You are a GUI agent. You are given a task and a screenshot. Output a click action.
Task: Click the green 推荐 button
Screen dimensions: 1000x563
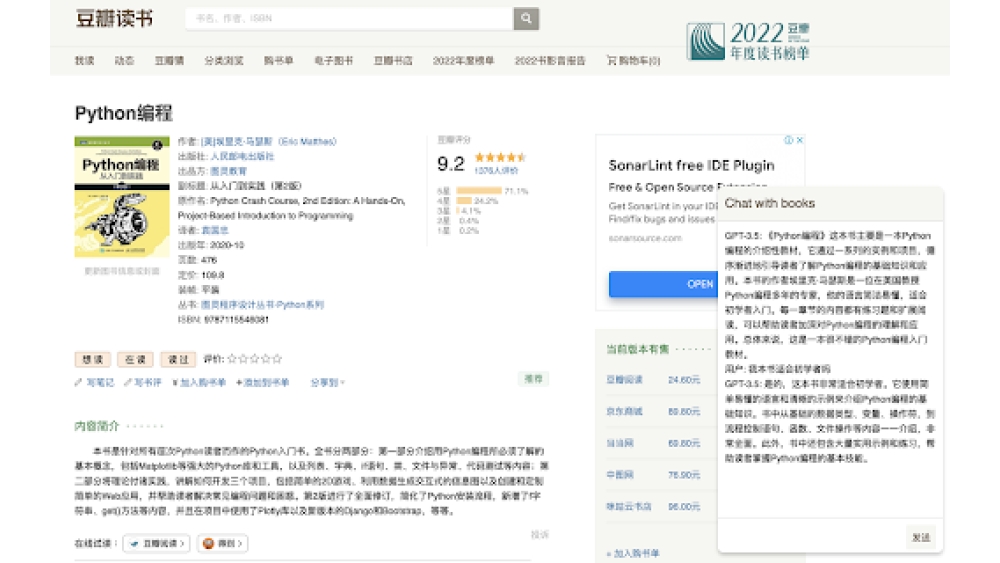[x=533, y=379]
